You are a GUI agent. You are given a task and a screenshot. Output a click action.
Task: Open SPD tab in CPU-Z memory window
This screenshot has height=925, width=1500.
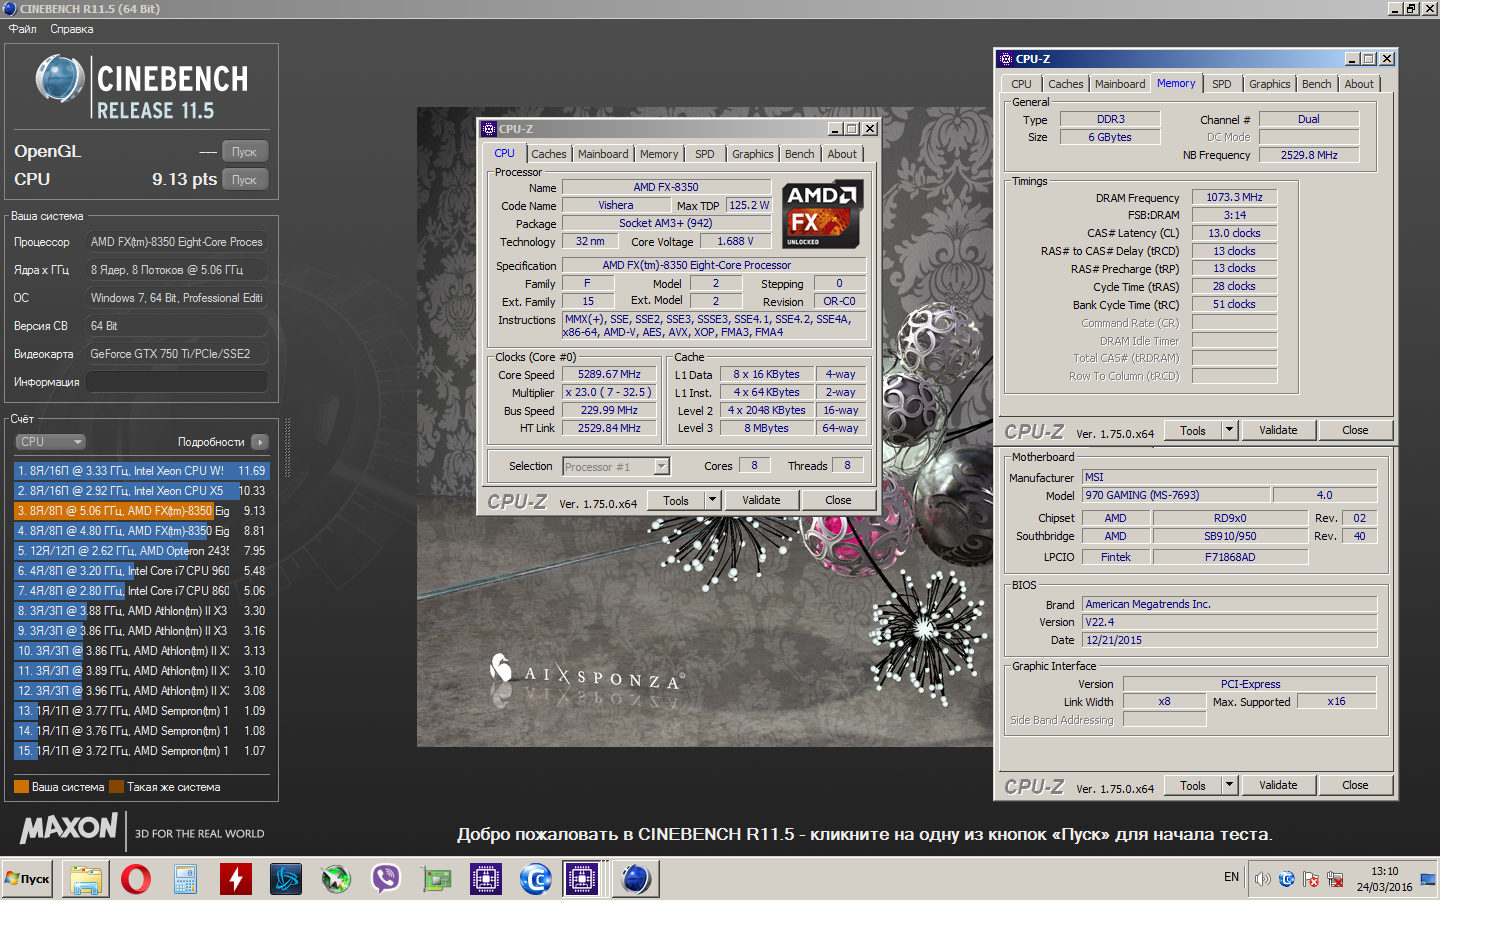point(1222,84)
